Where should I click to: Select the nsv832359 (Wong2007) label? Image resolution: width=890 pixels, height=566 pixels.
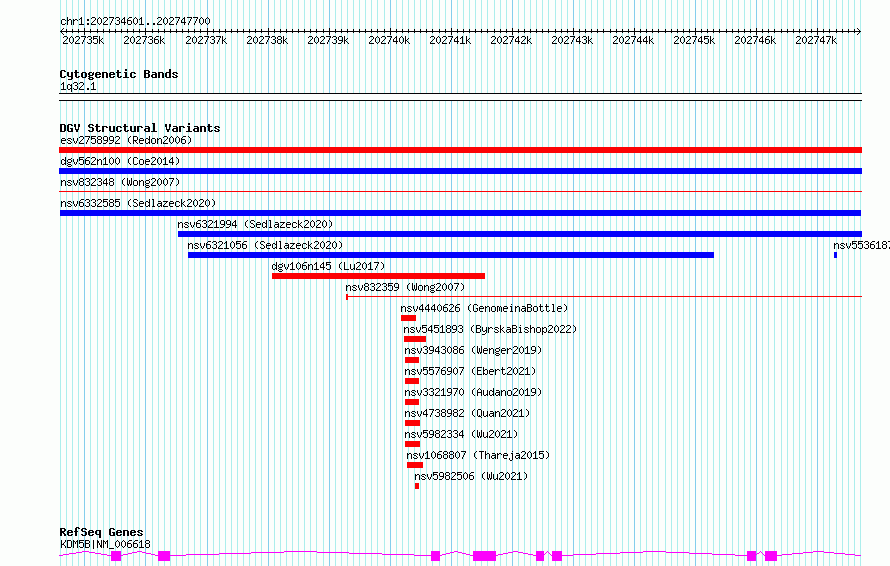[405, 287]
